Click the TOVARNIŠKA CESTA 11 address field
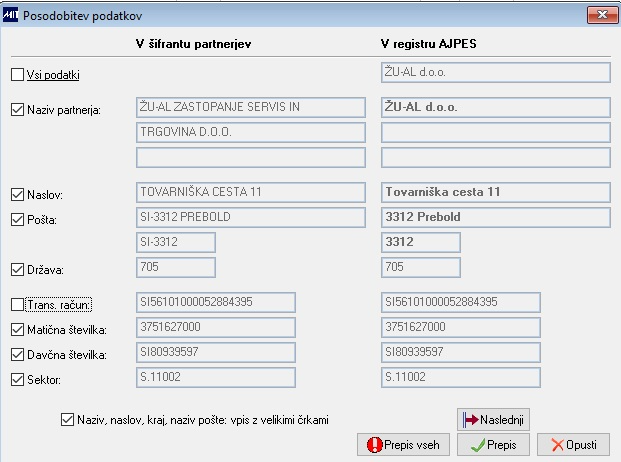 (251, 192)
